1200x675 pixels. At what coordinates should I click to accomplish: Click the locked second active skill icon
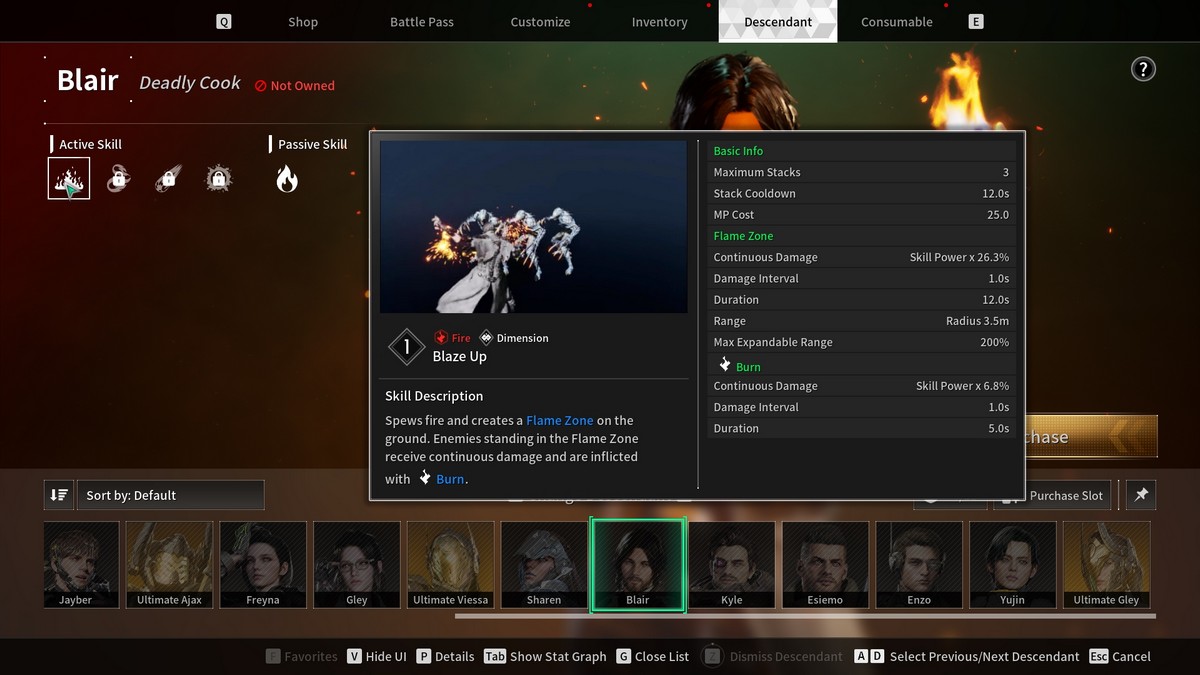118,177
